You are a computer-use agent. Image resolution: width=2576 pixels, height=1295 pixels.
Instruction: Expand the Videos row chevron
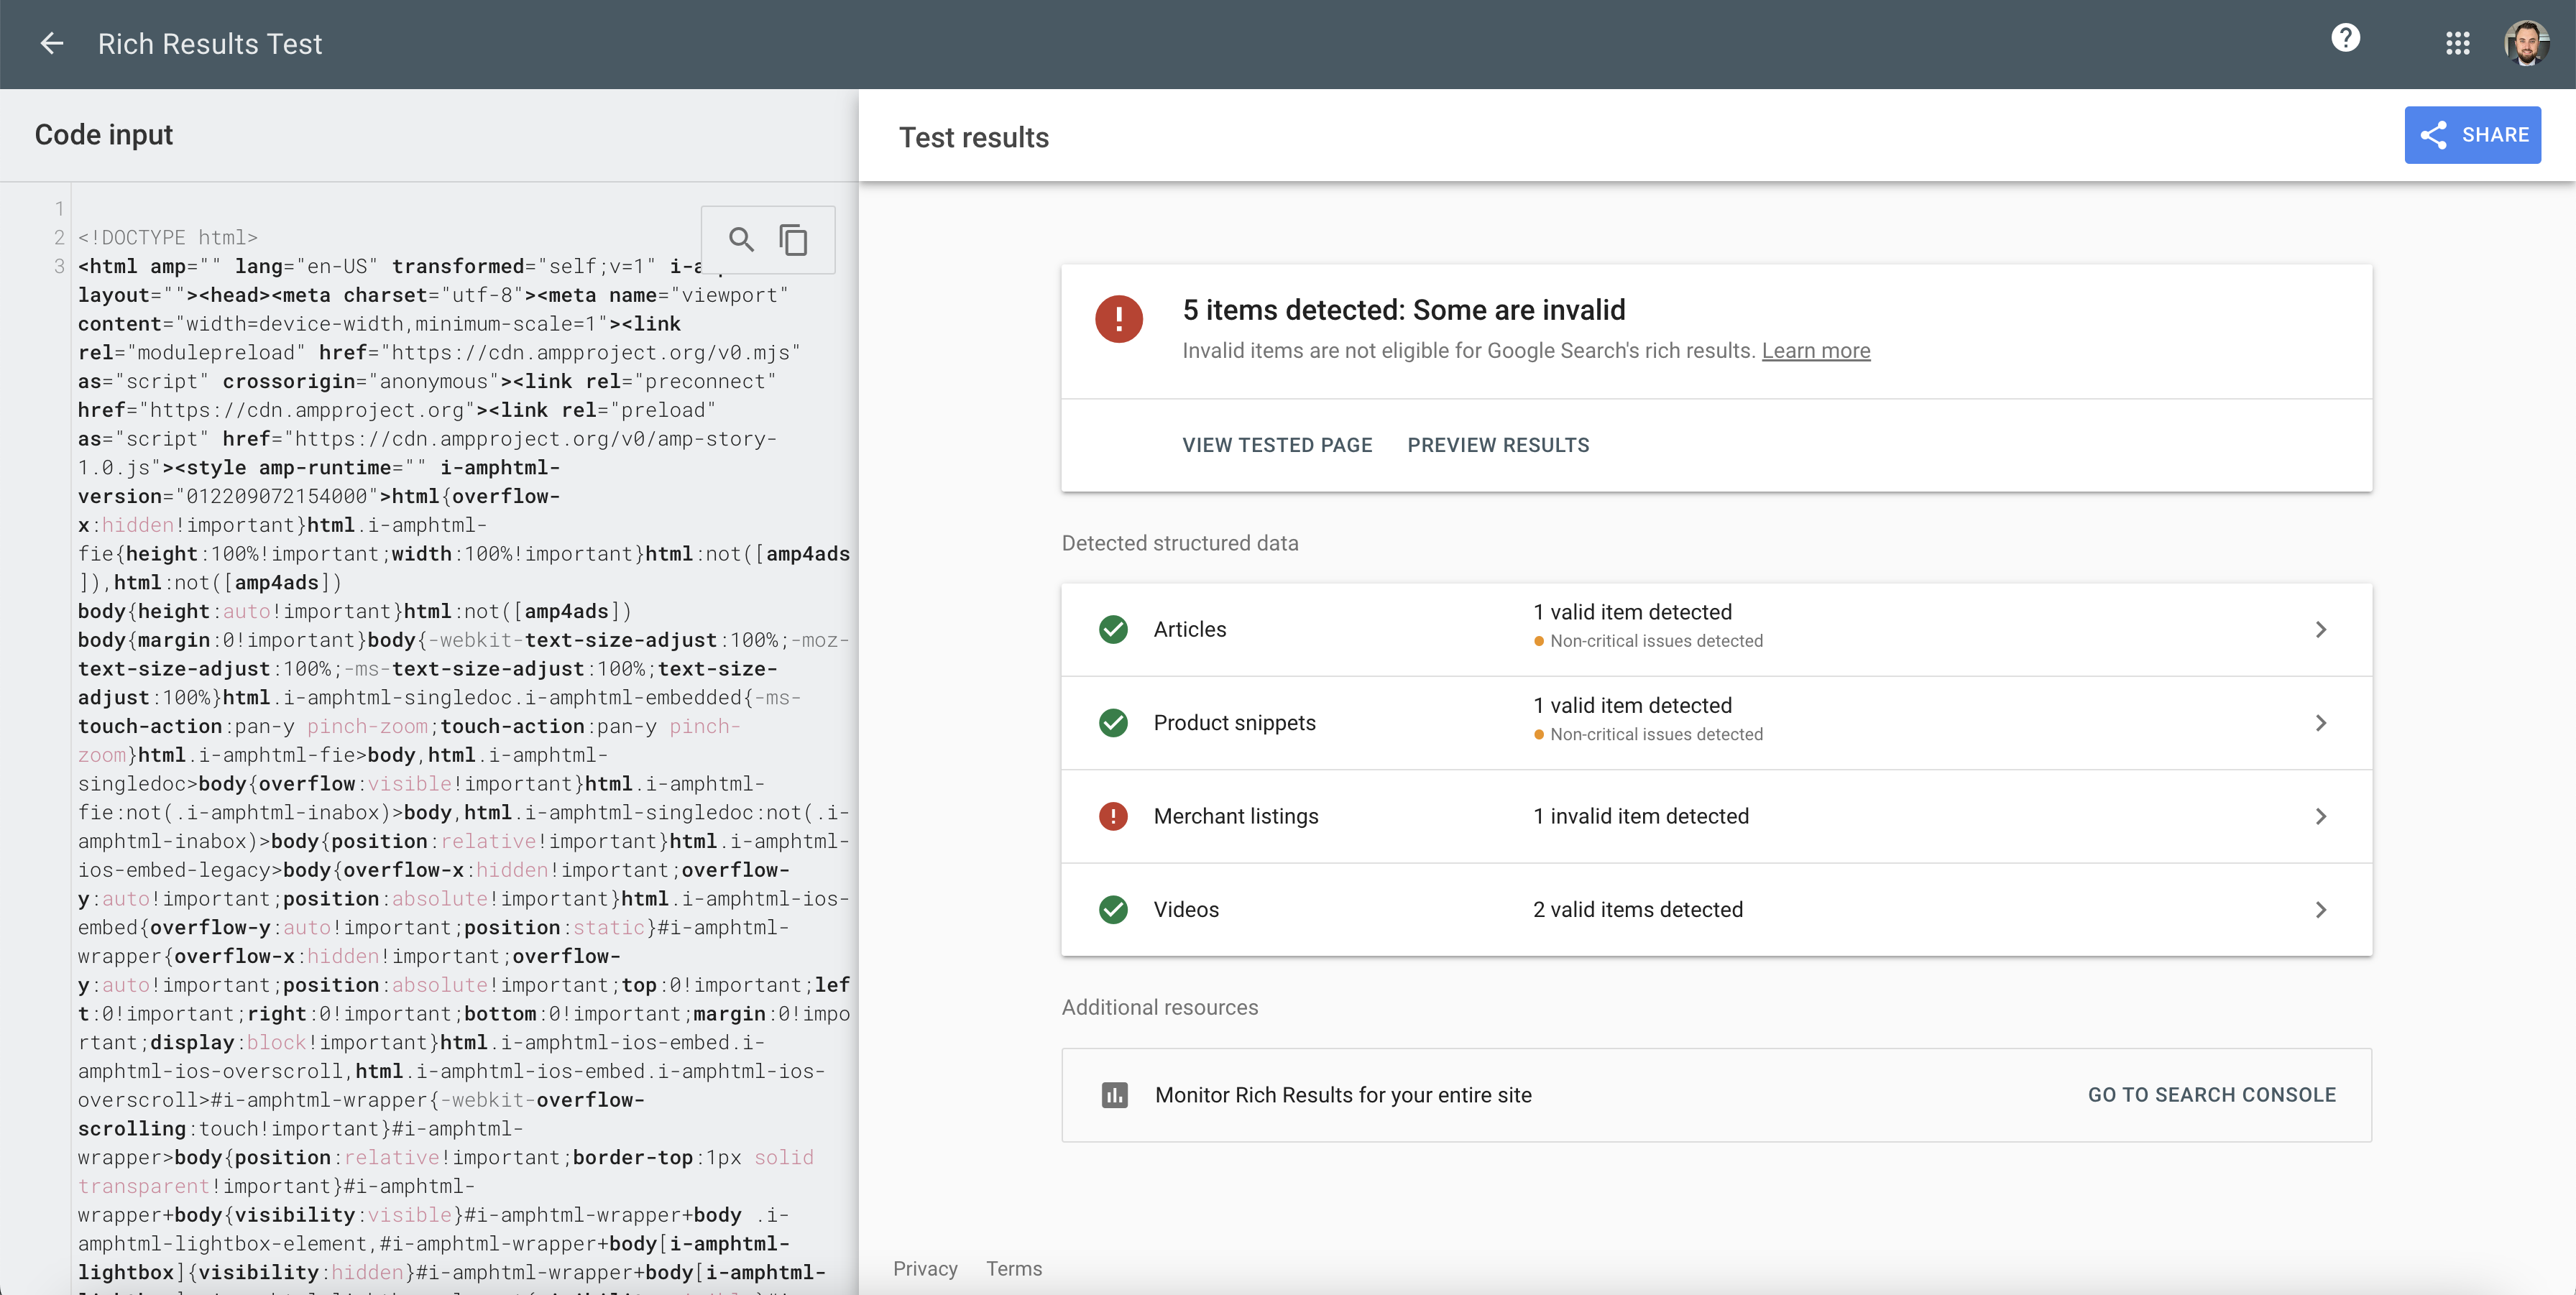(x=2320, y=909)
